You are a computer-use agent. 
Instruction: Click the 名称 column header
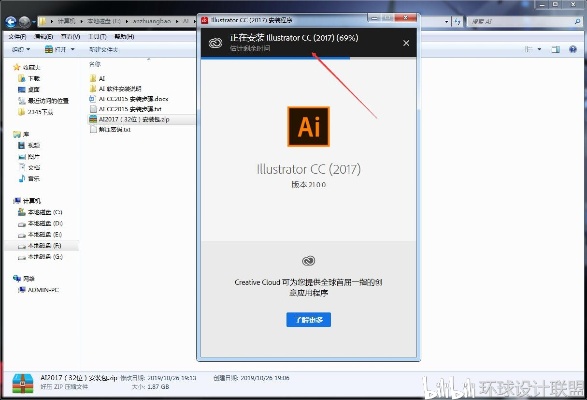pyautogui.click(x=95, y=64)
